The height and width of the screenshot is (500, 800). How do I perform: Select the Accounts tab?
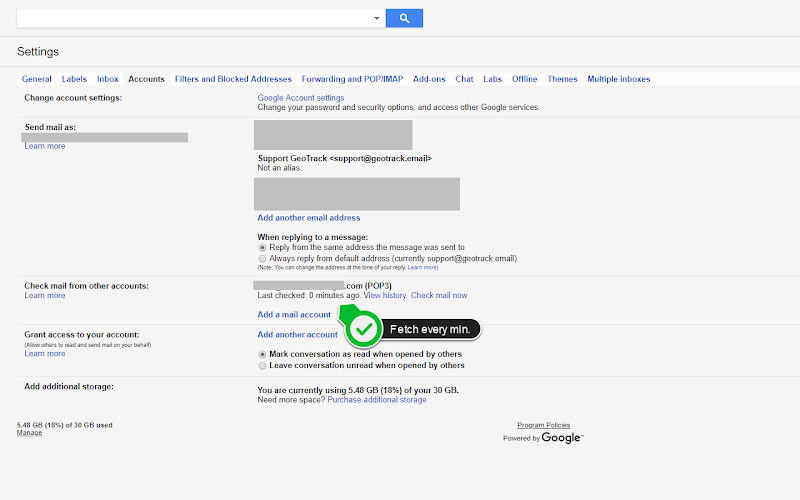coord(146,79)
